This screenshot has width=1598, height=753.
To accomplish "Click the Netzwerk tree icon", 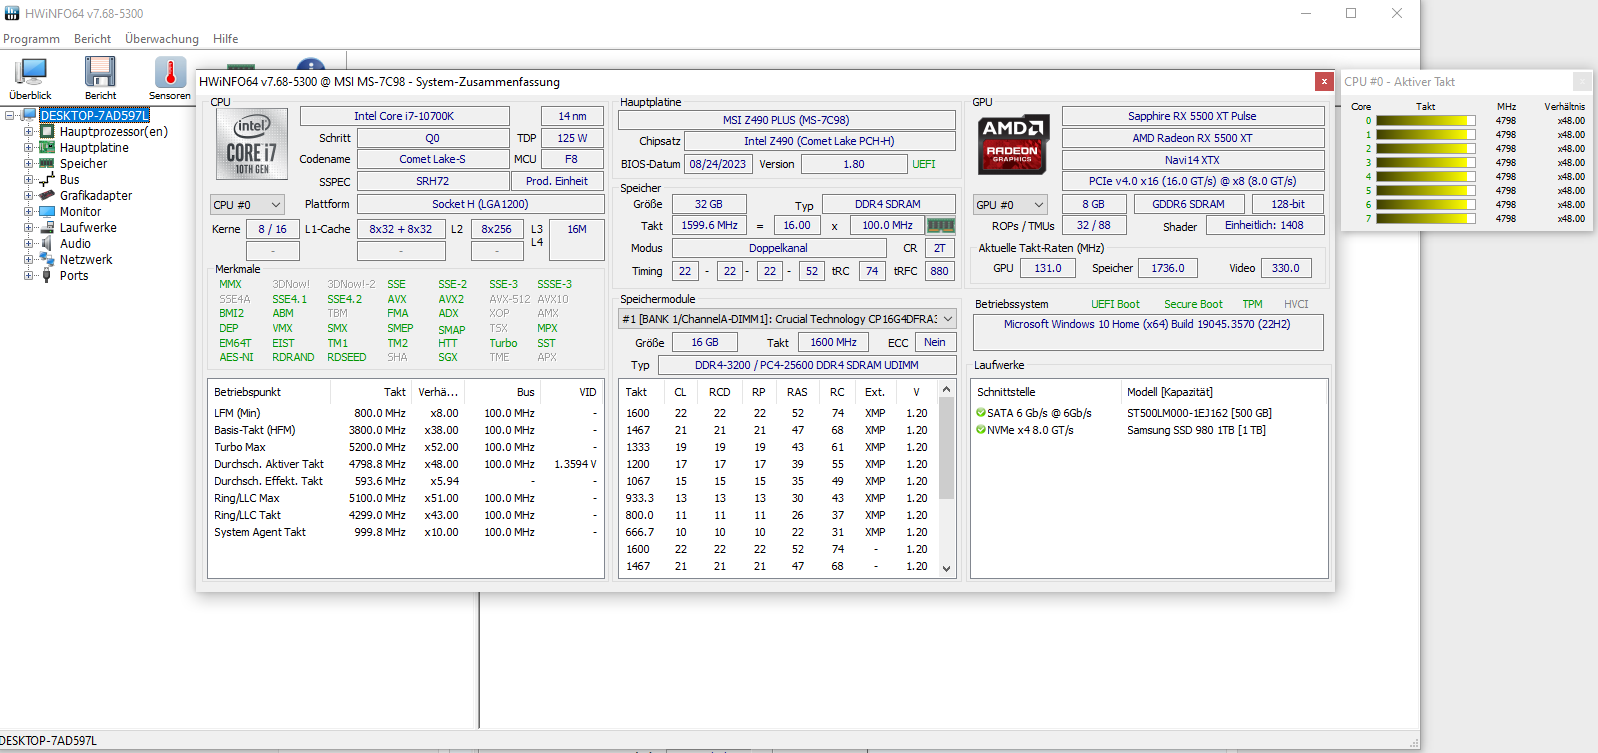I will [47, 259].
